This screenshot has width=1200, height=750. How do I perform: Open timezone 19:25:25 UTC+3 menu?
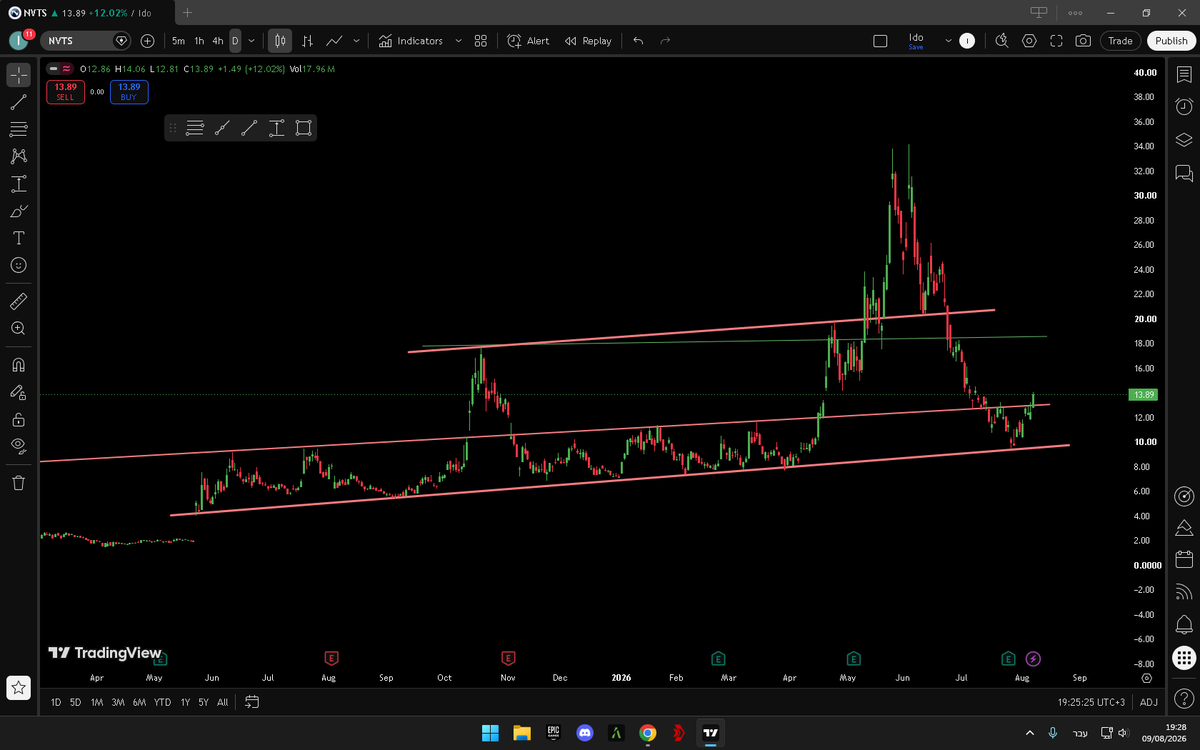(x=1093, y=702)
